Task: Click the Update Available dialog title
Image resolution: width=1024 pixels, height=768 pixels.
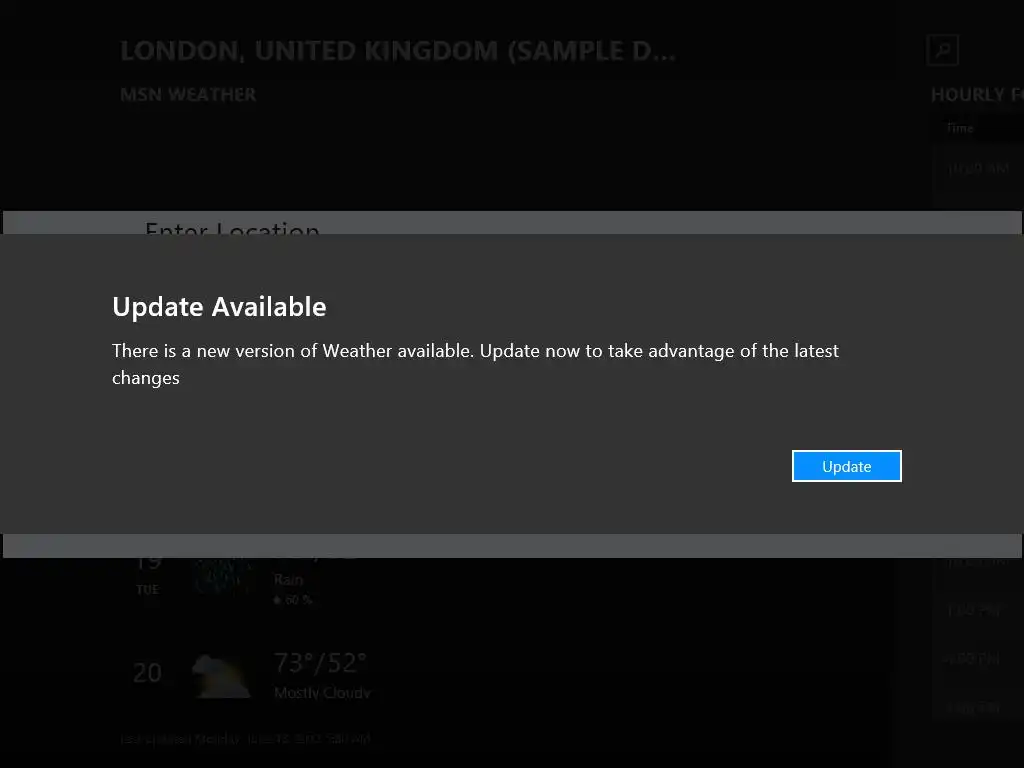Action: coord(219,307)
